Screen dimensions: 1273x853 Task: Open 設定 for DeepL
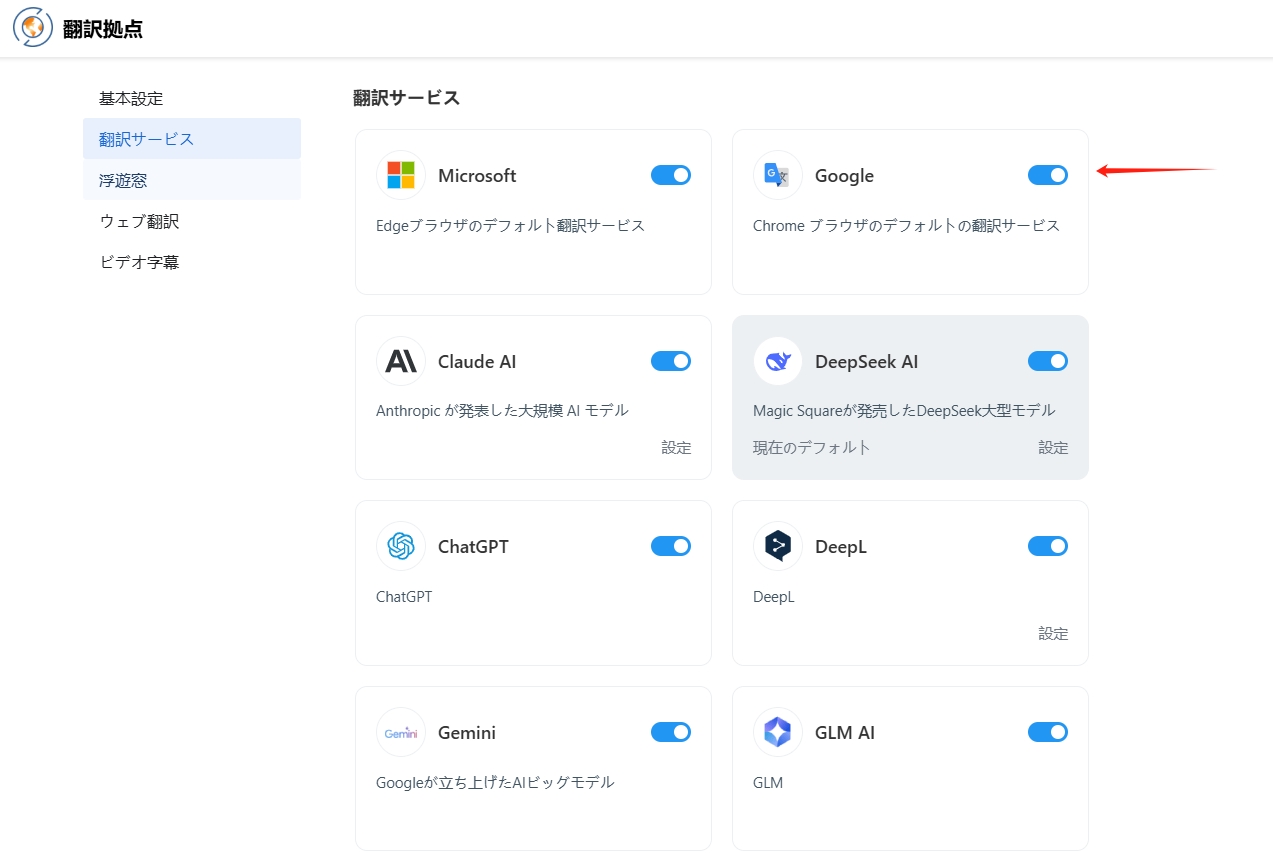1053,633
